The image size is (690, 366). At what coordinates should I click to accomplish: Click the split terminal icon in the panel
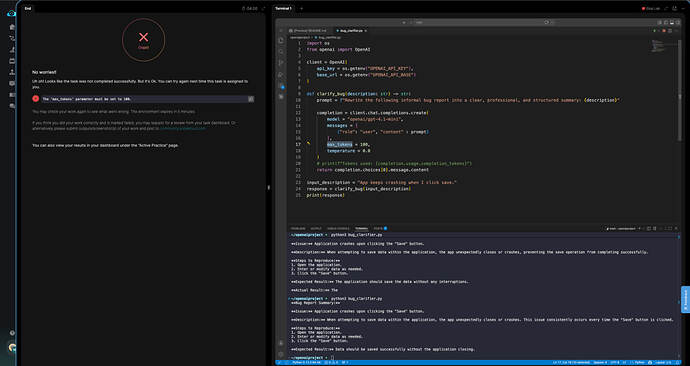(649, 228)
